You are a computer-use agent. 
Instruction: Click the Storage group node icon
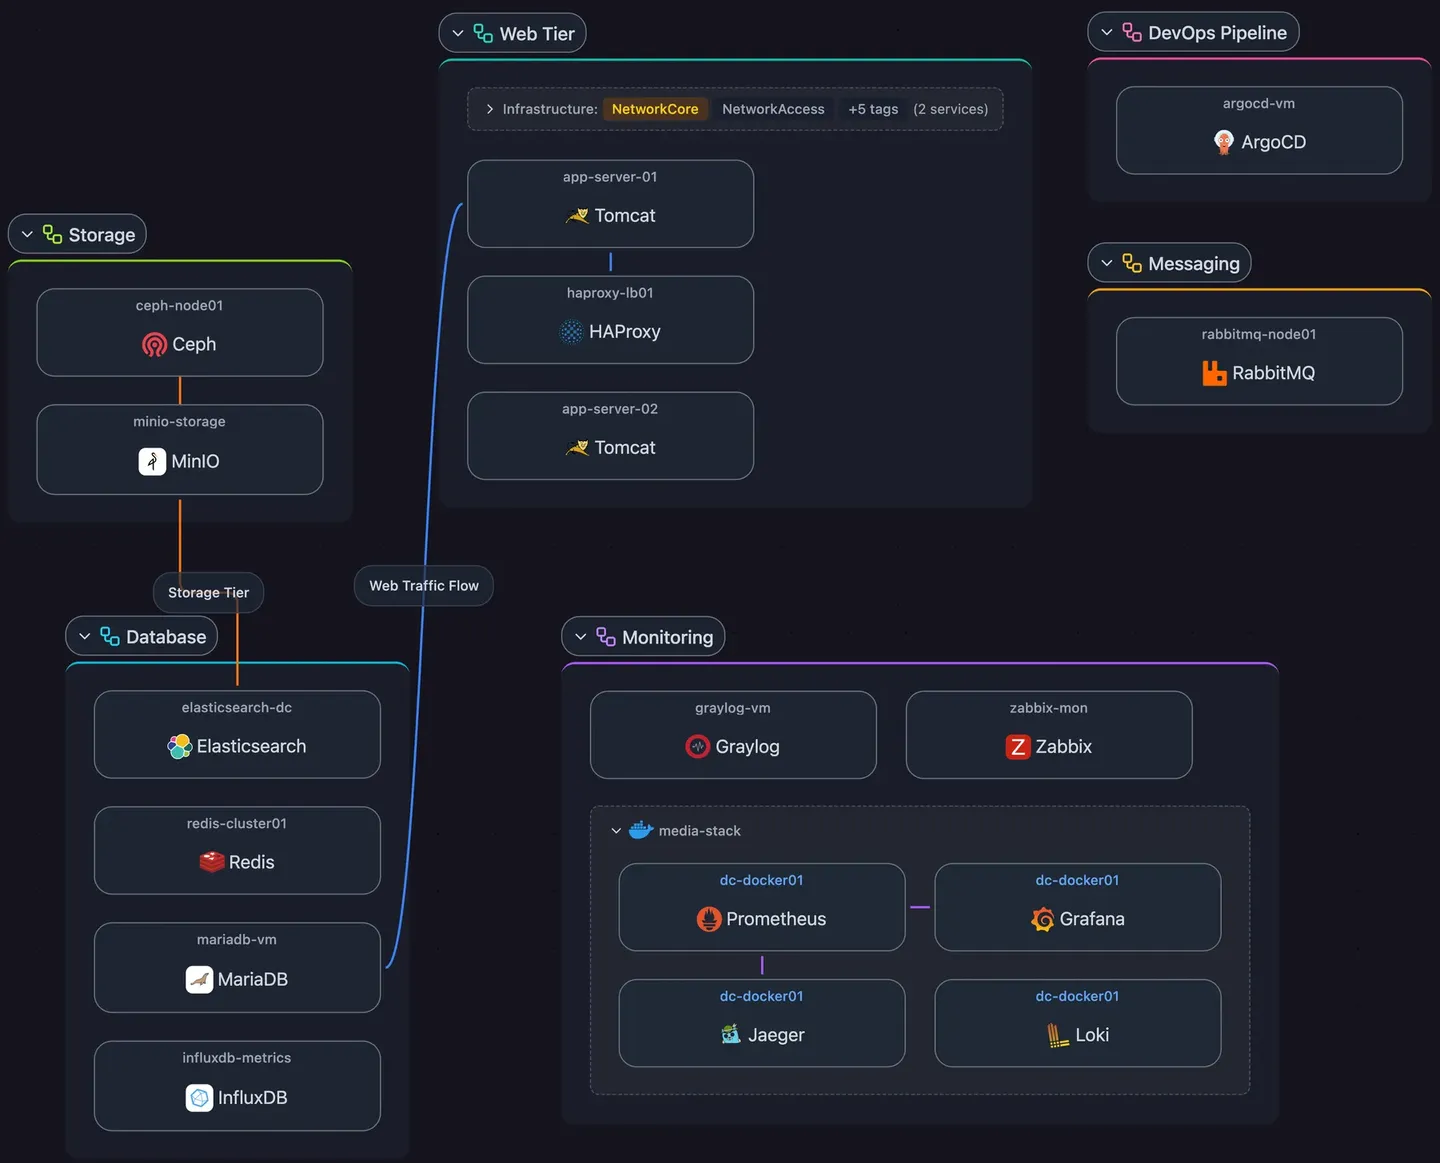[53, 235]
